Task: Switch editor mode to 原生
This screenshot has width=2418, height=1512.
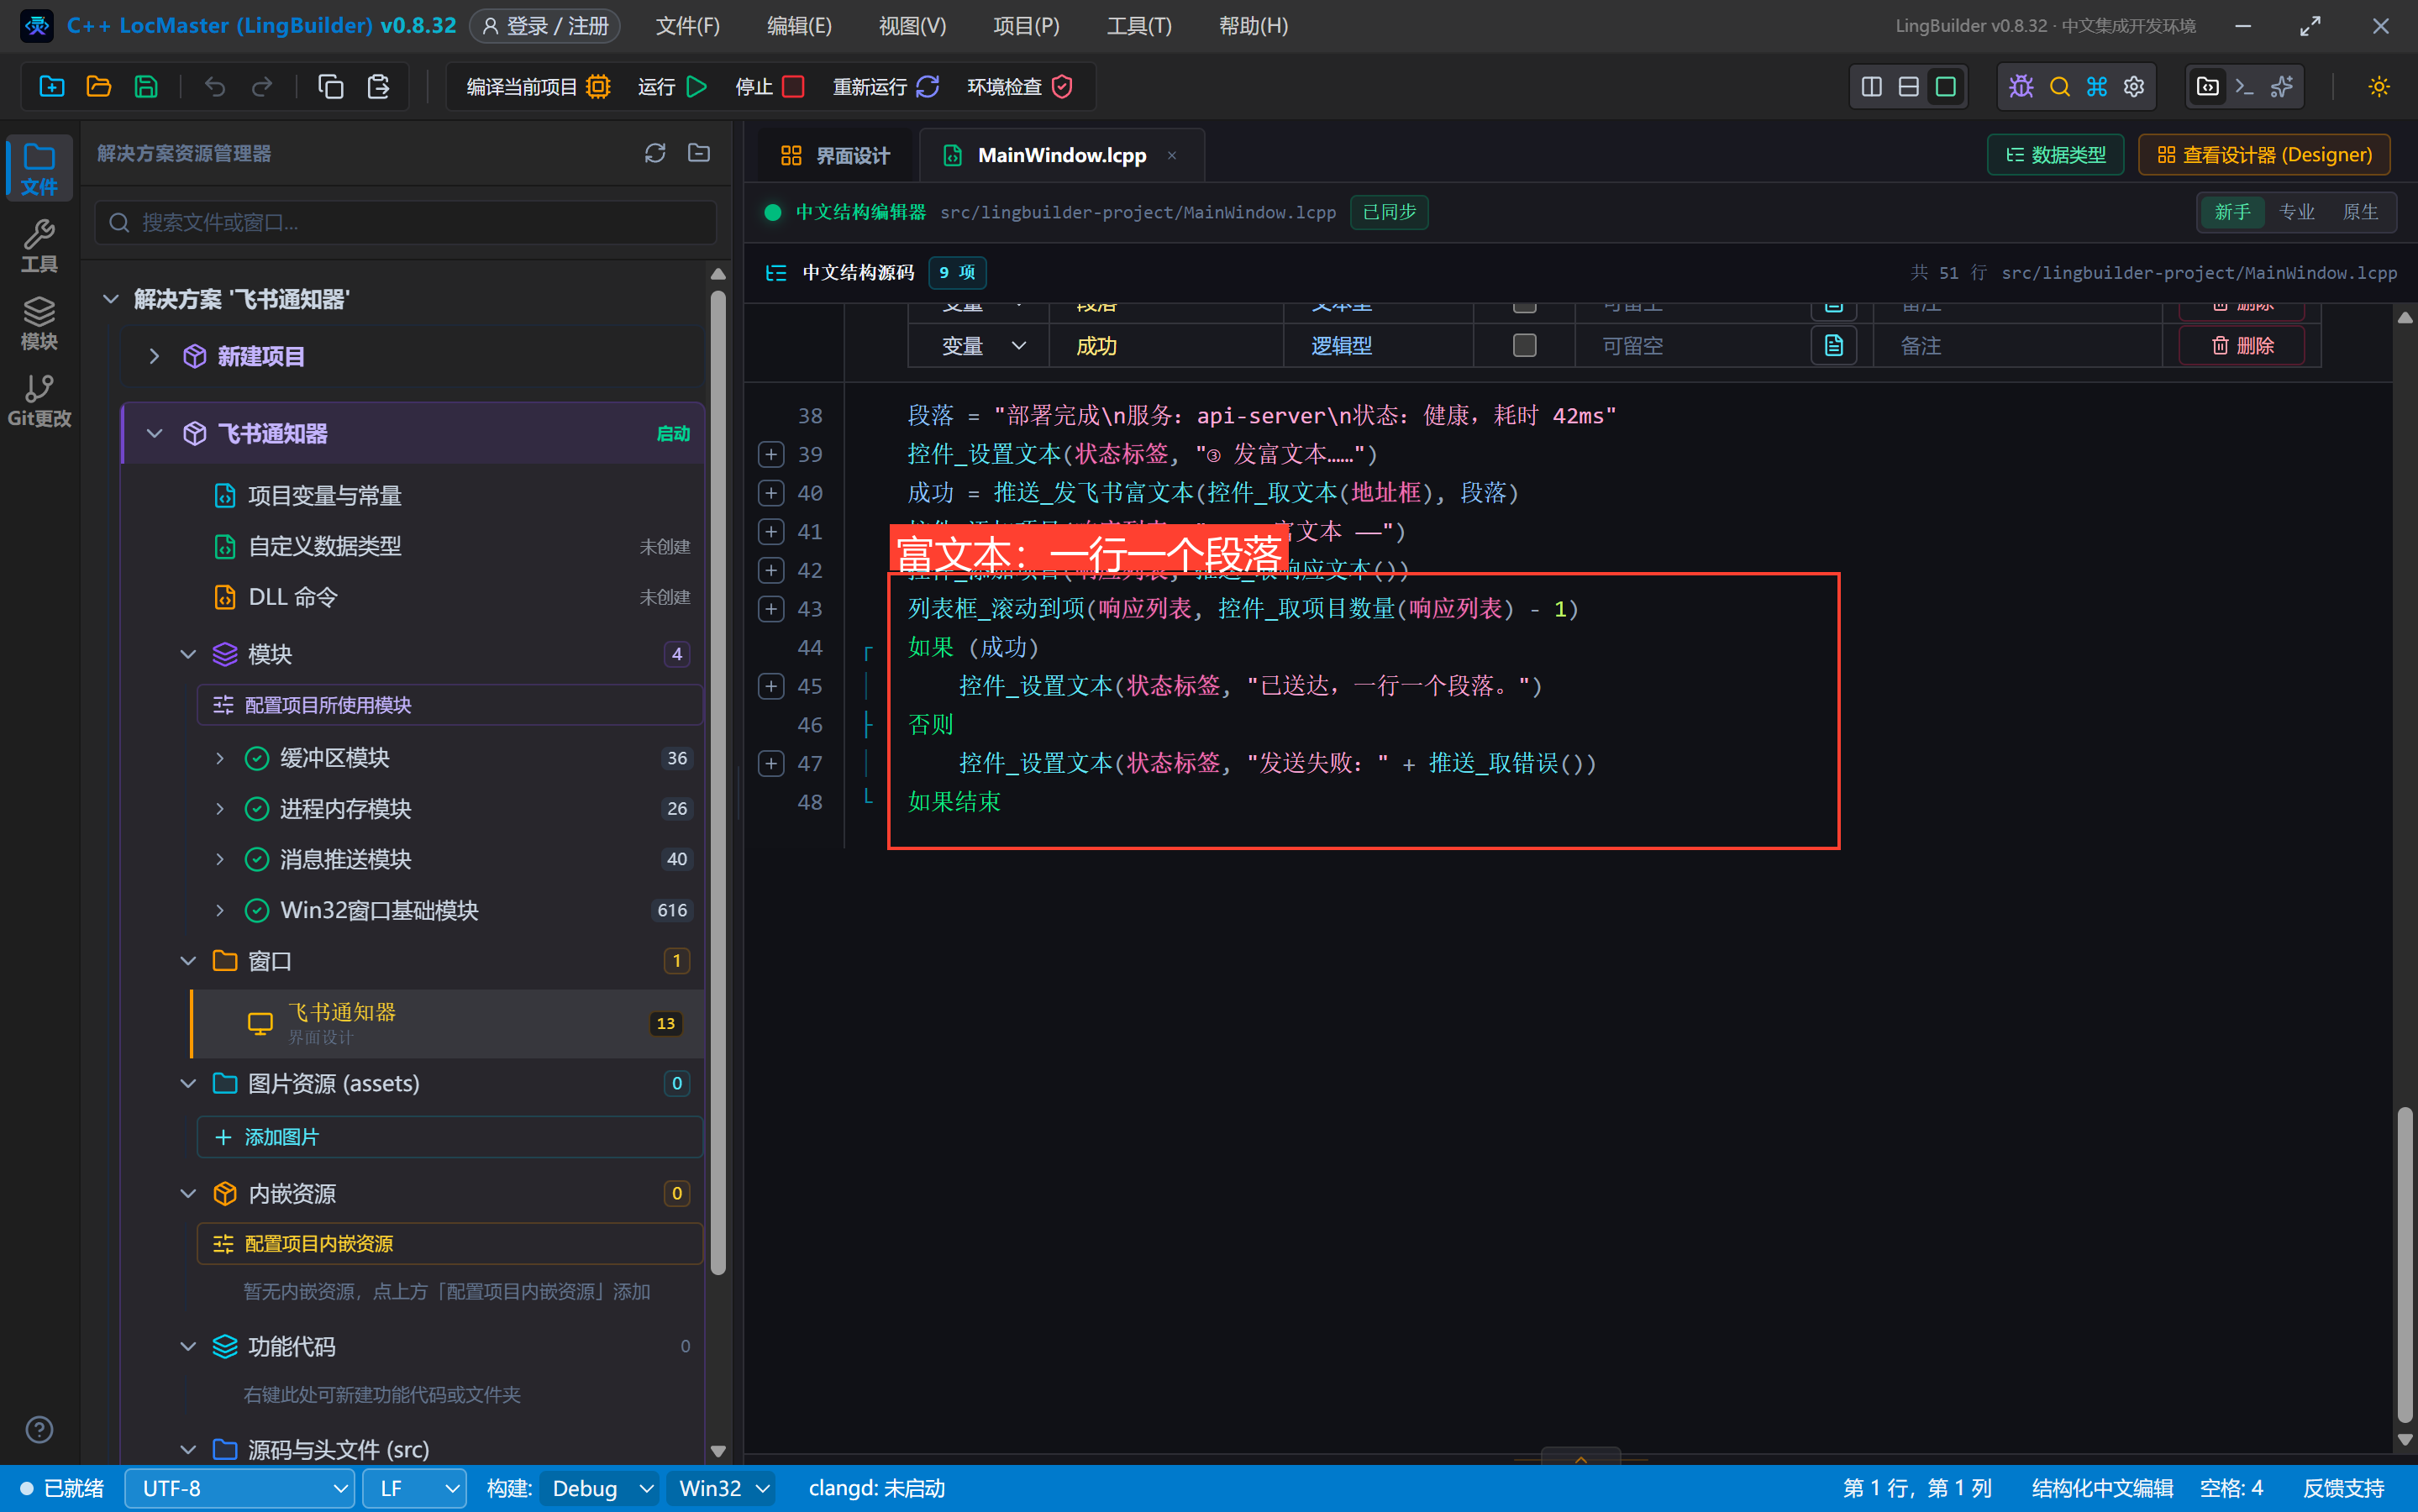Action: pyautogui.click(x=2360, y=212)
